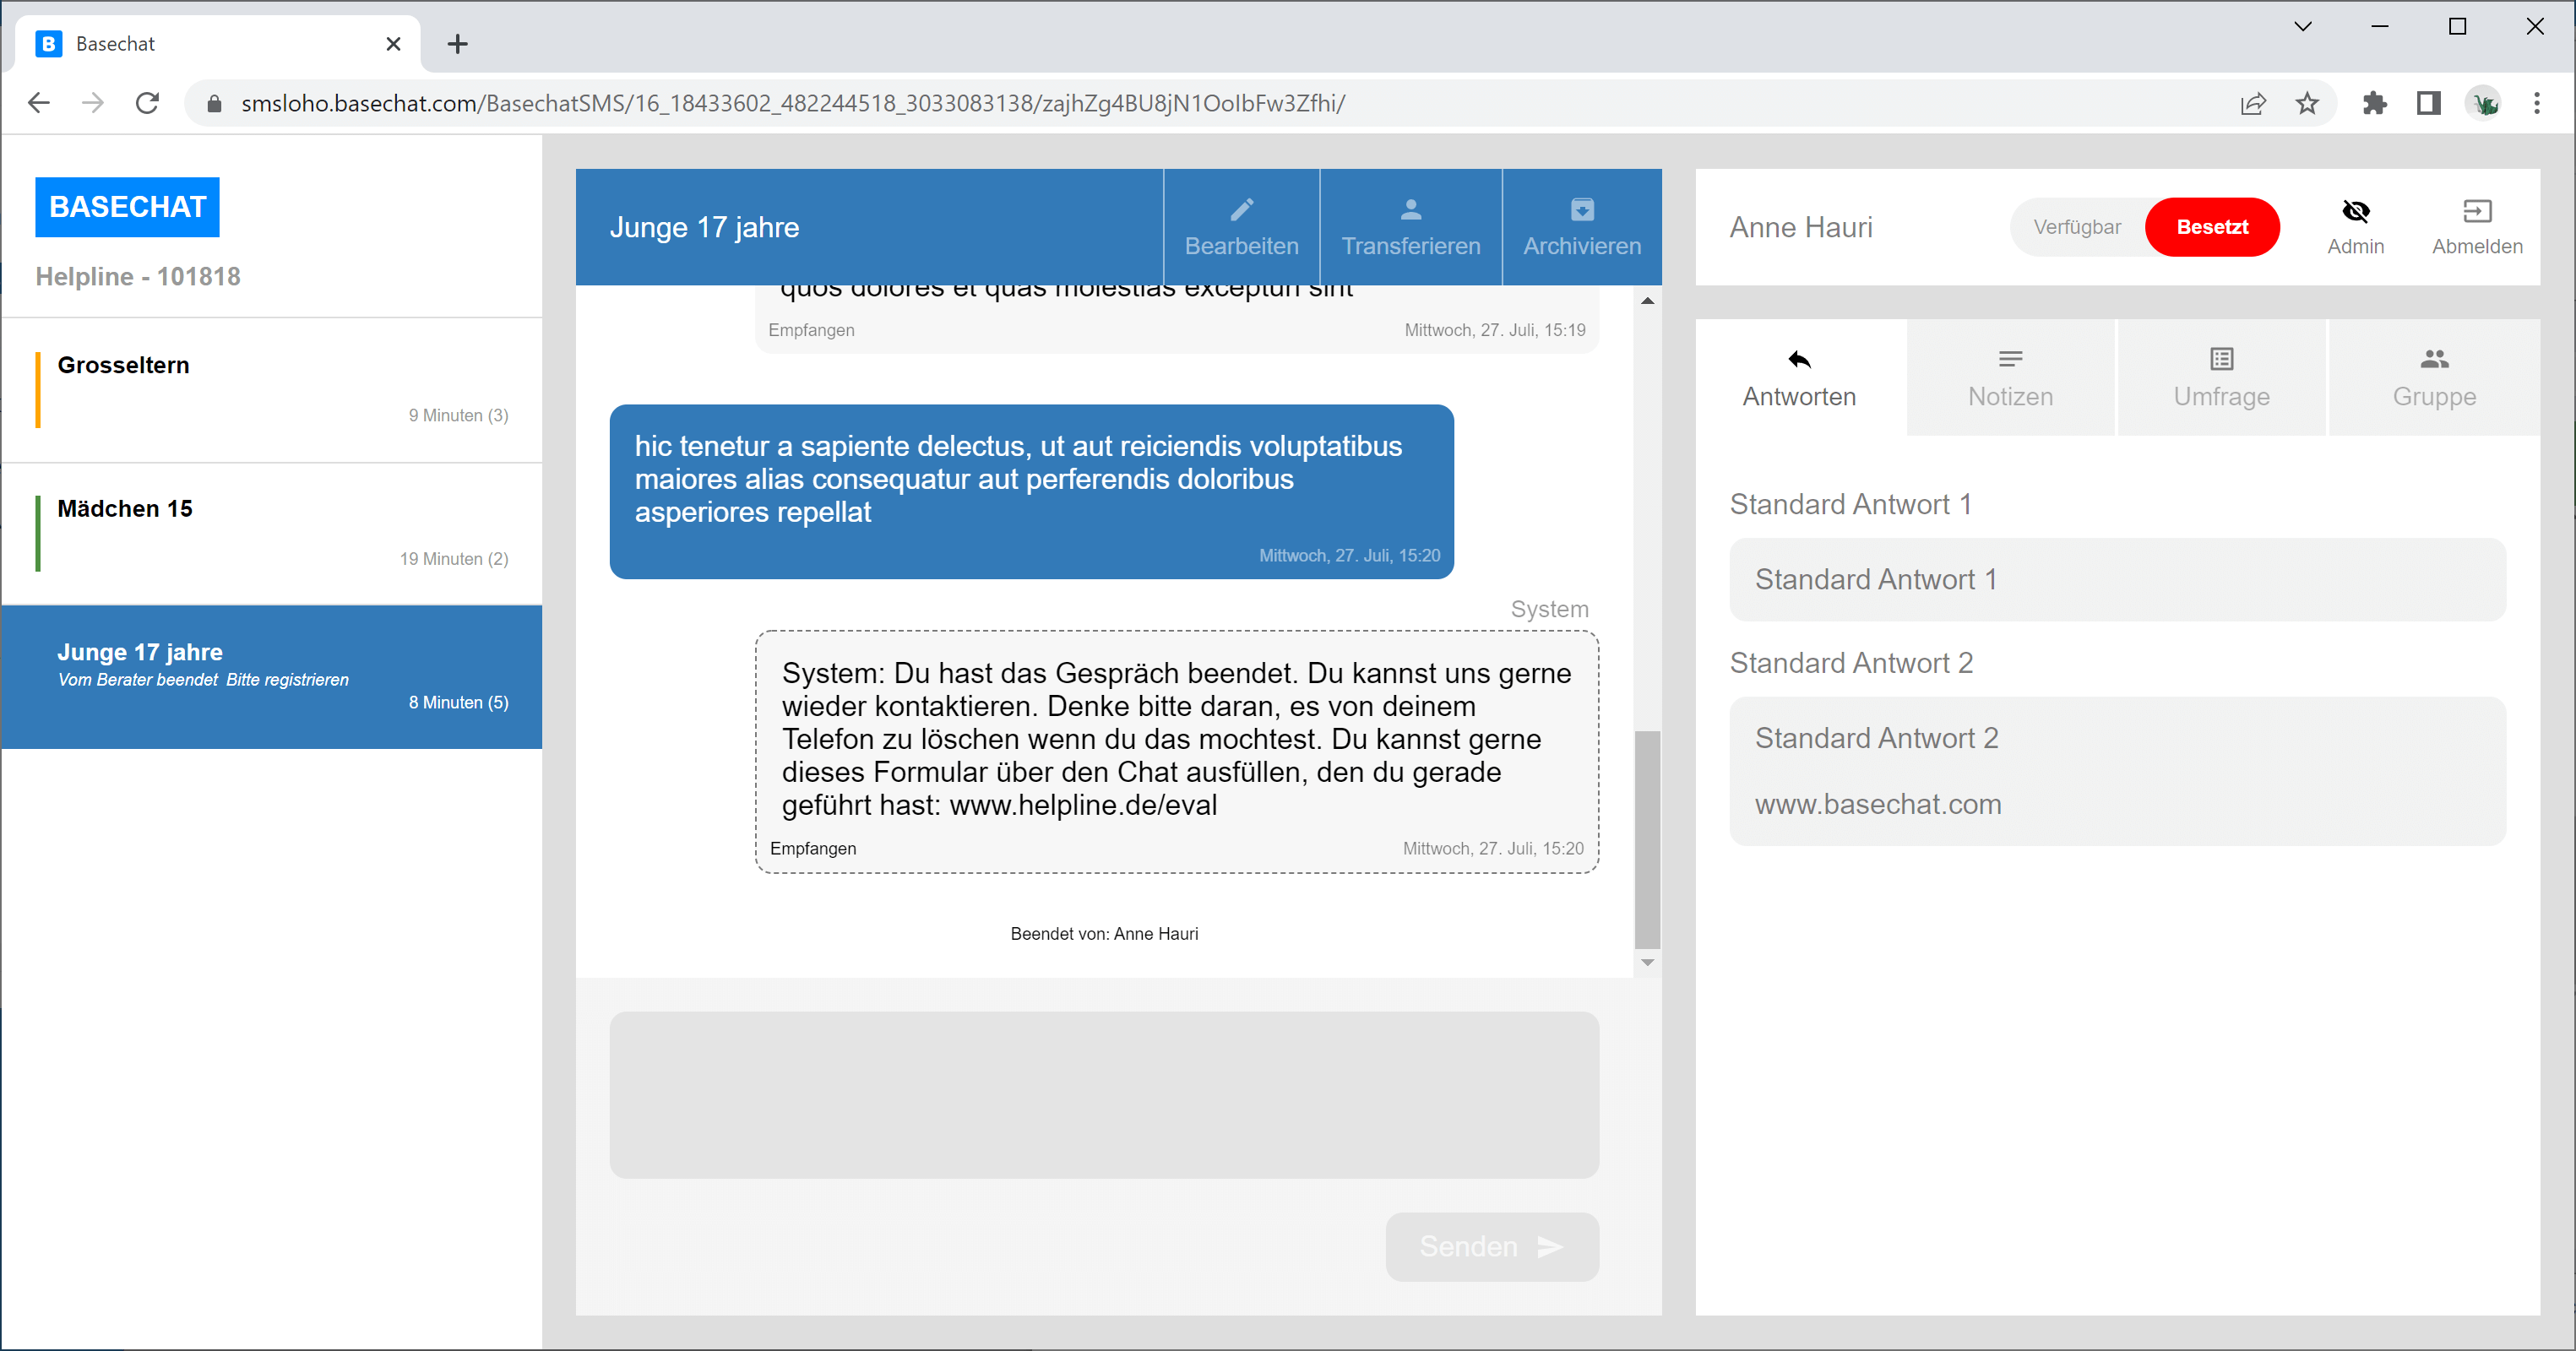
Task: Log out using Abmelden icon
Action: (2476, 211)
